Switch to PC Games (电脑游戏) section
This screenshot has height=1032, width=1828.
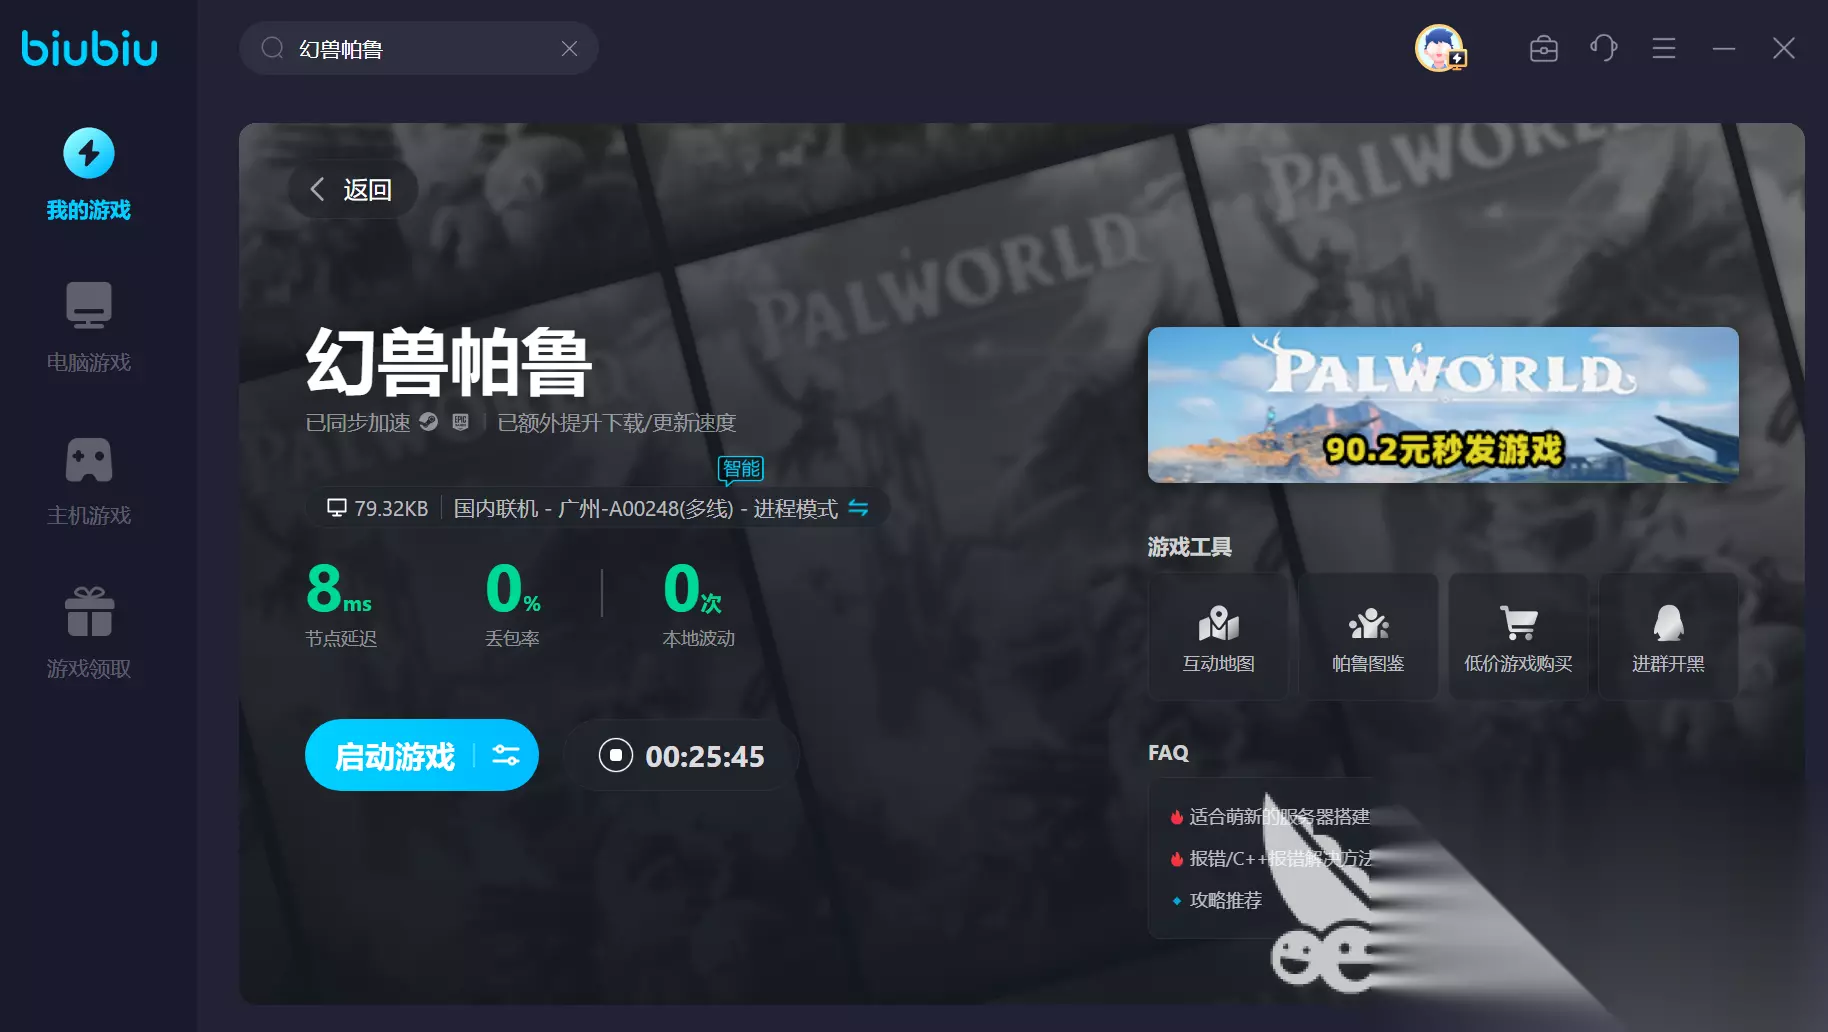pos(89,327)
